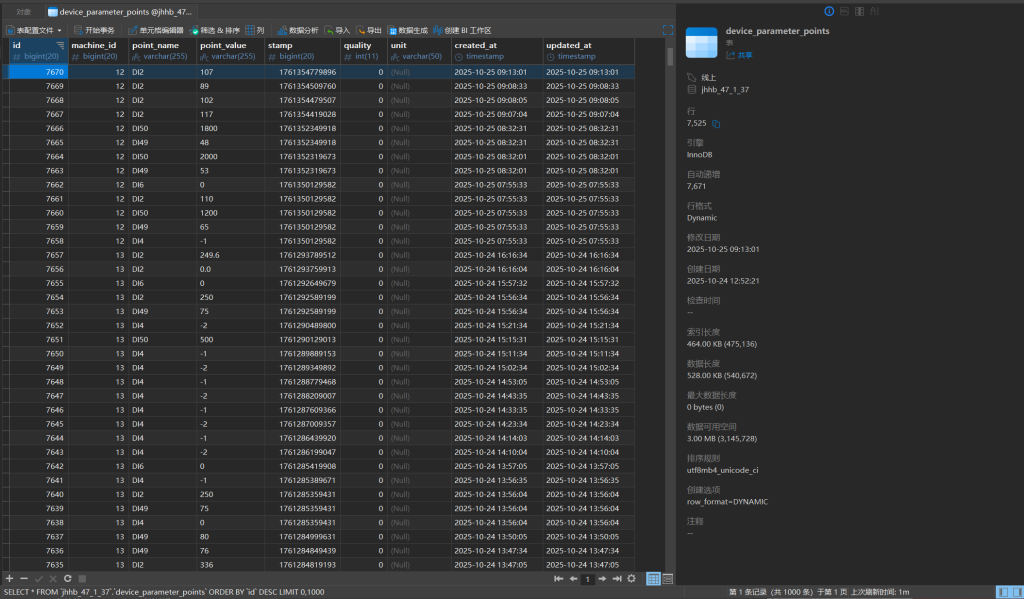The image size is (1024, 599).
Task: Open Filter & Sort (筛选 & 排序)
Action: tap(216, 31)
